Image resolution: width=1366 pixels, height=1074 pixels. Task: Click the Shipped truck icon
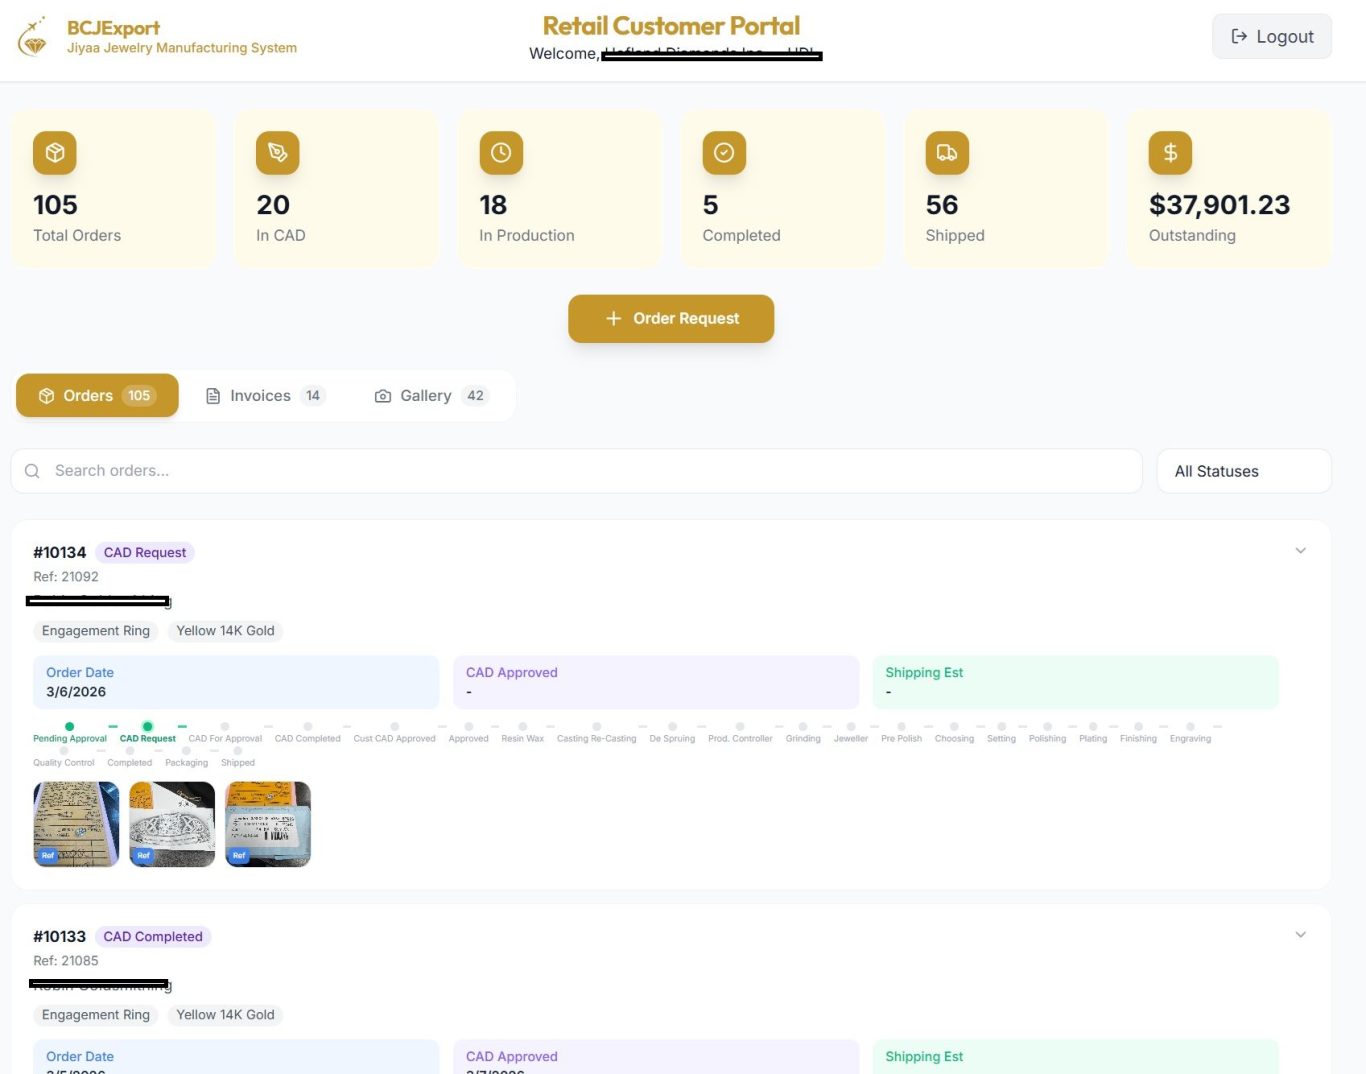coord(947,153)
